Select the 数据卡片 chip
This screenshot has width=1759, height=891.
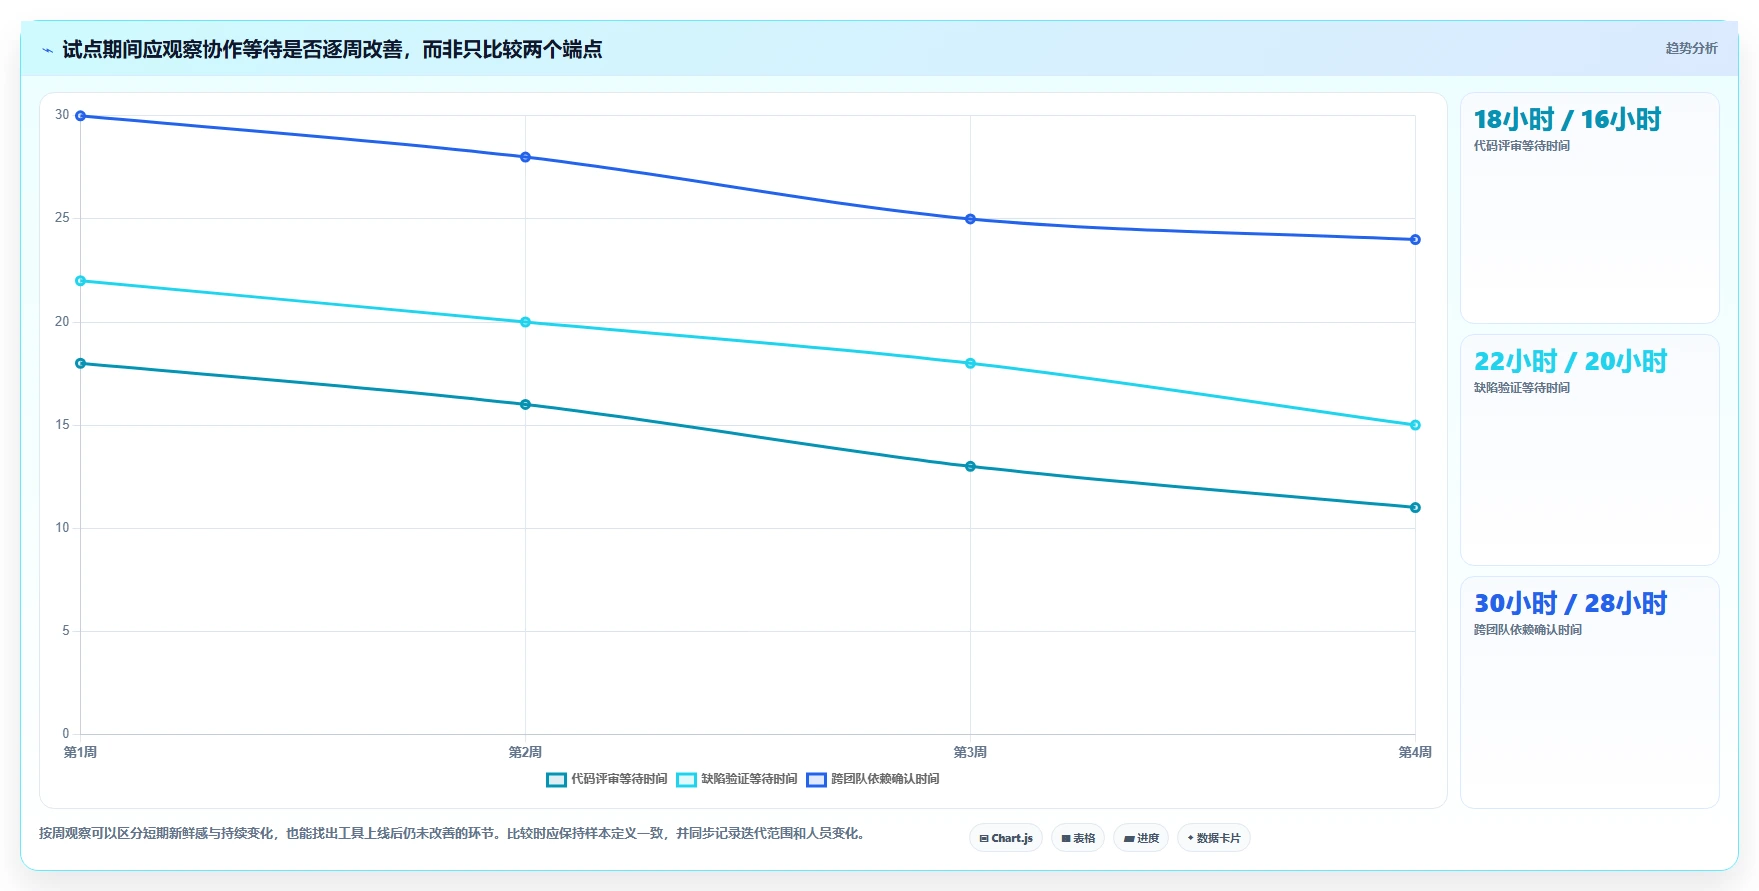(x=1214, y=838)
